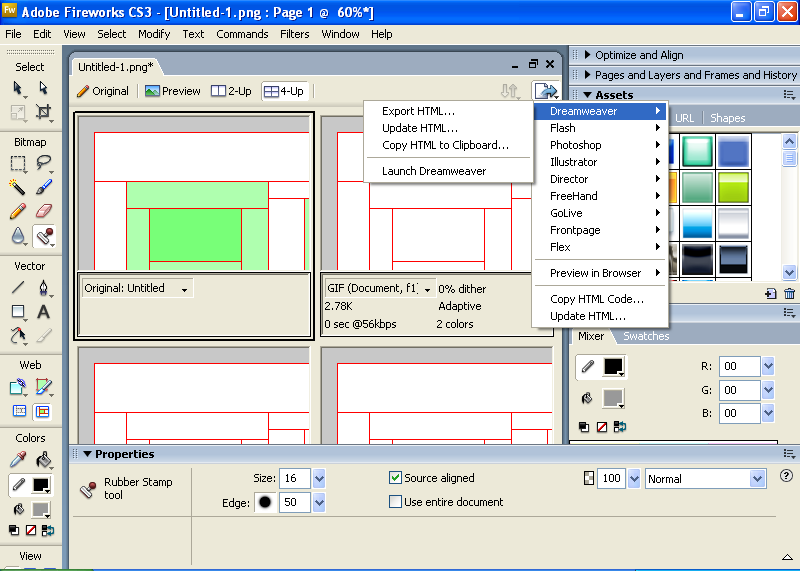
Task: Toggle Source aligned checkbox
Action: tap(395, 478)
